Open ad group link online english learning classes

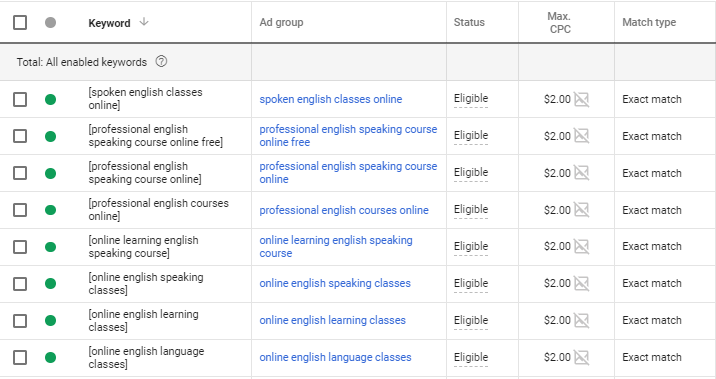tap(332, 320)
